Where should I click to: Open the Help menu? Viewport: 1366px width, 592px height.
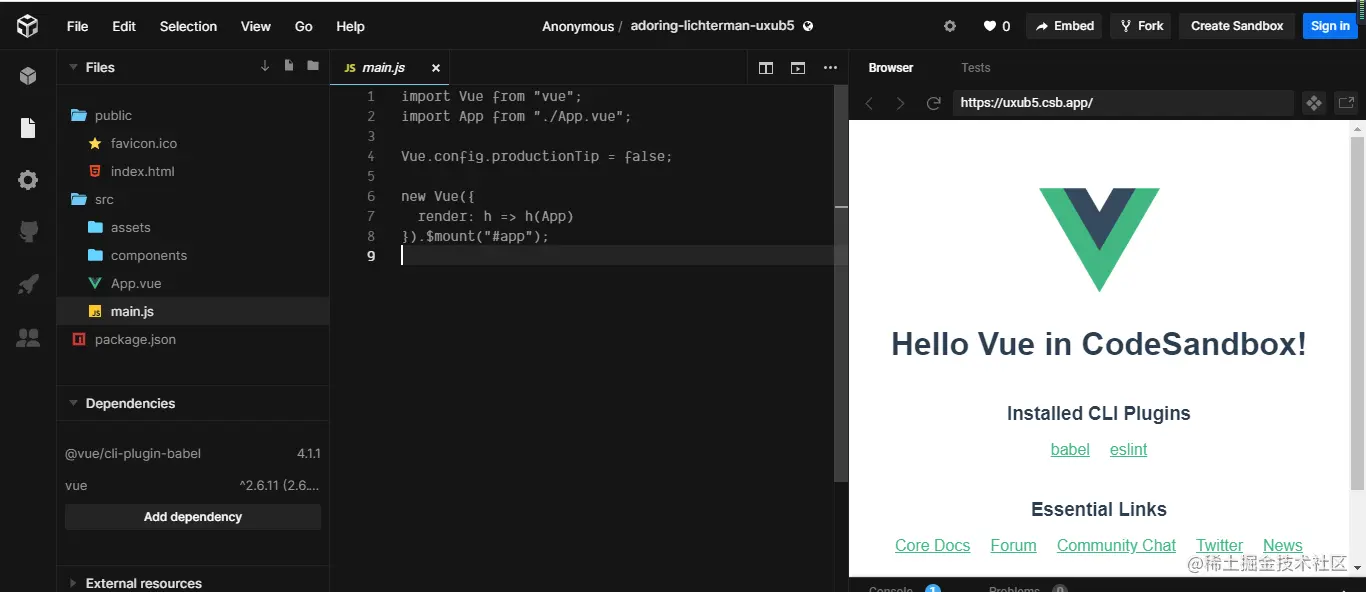350,26
